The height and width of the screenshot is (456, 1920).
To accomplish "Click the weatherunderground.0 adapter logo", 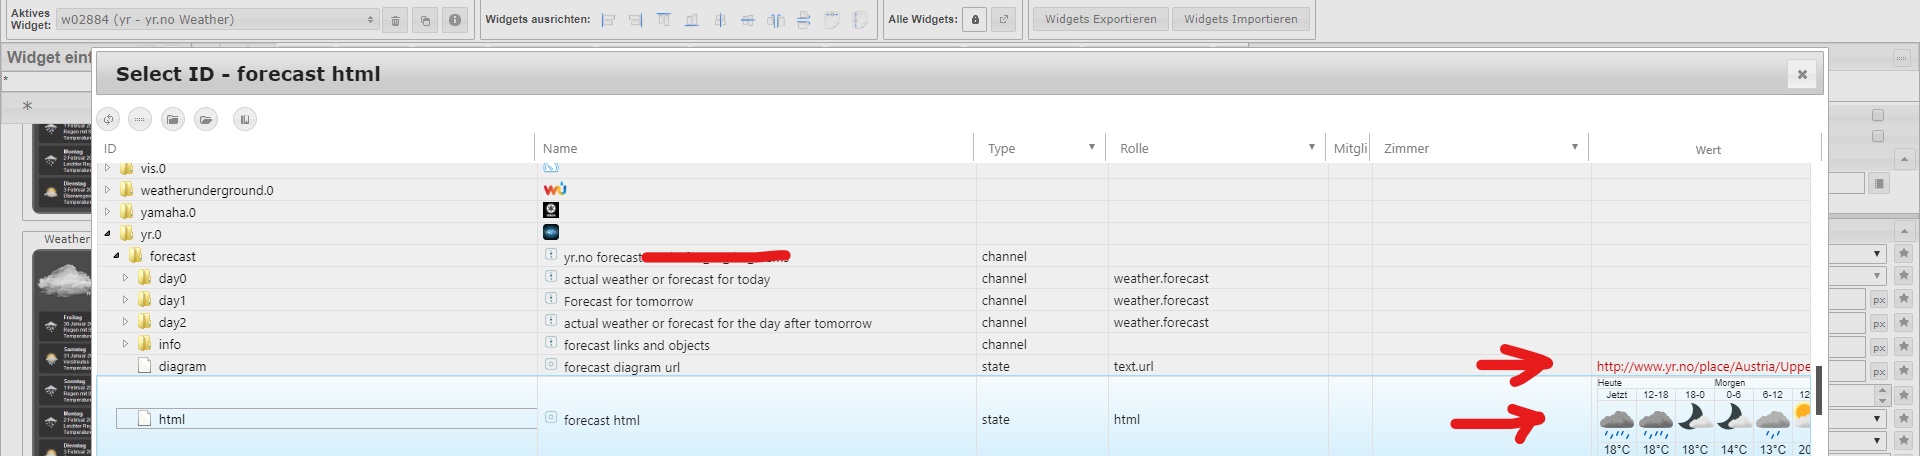I will (x=555, y=189).
